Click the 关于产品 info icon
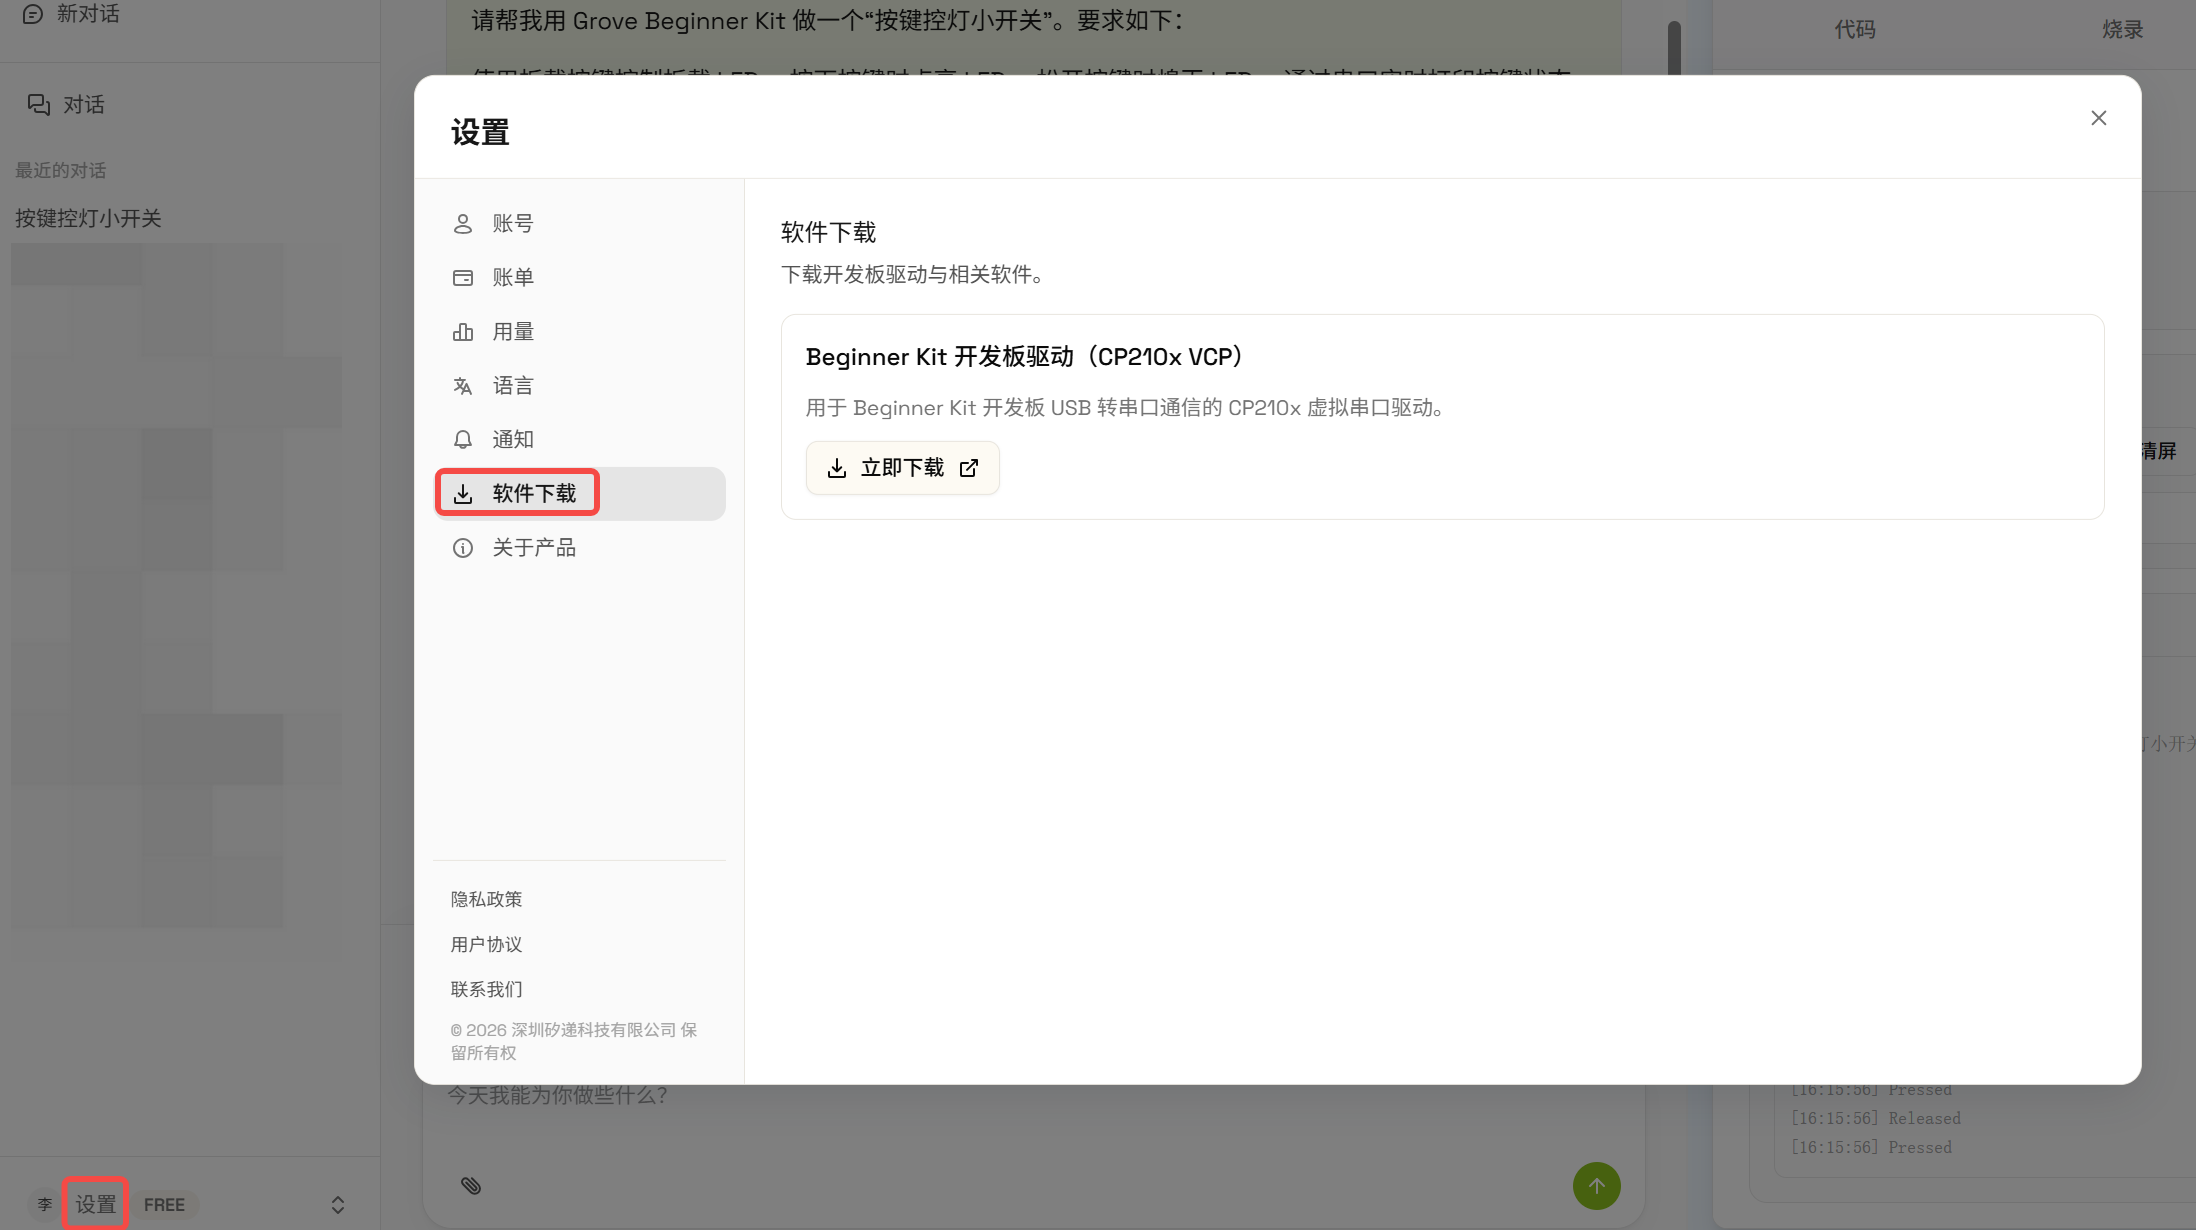The image size is (2196, 1230). (x=463, y=548)
